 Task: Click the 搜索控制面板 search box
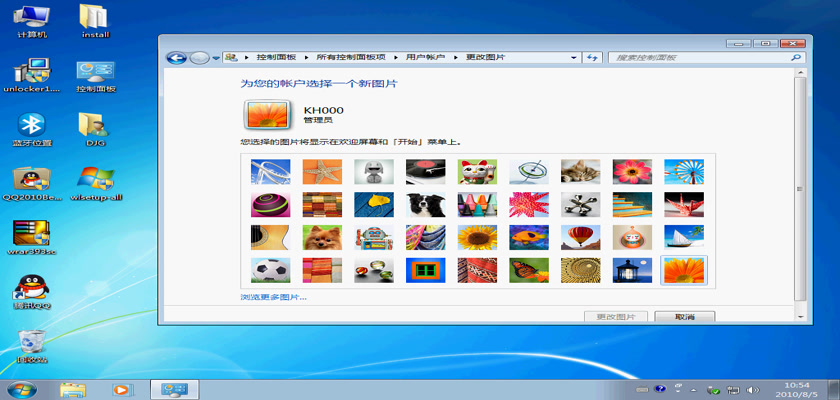click(700, 58)
